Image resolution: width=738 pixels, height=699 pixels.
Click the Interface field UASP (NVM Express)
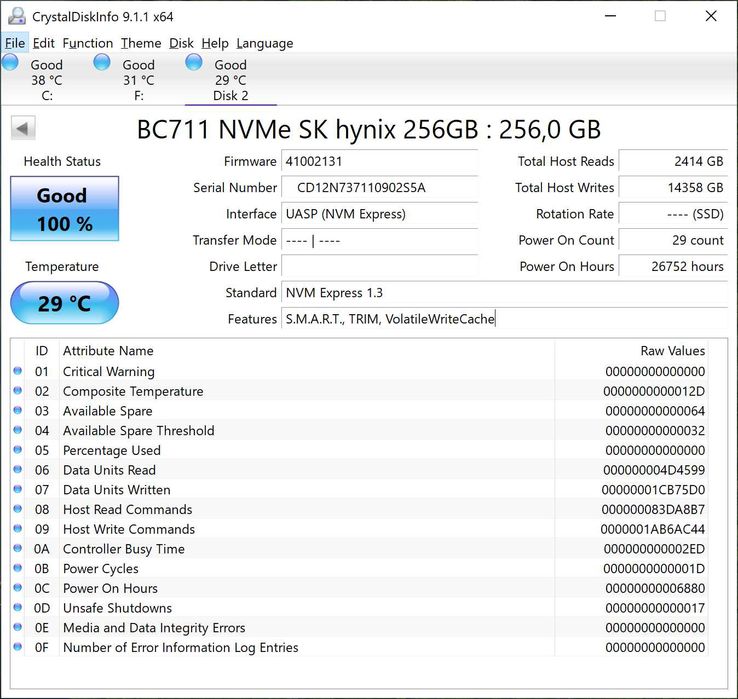pyautogui.click(x=379, y=214)
